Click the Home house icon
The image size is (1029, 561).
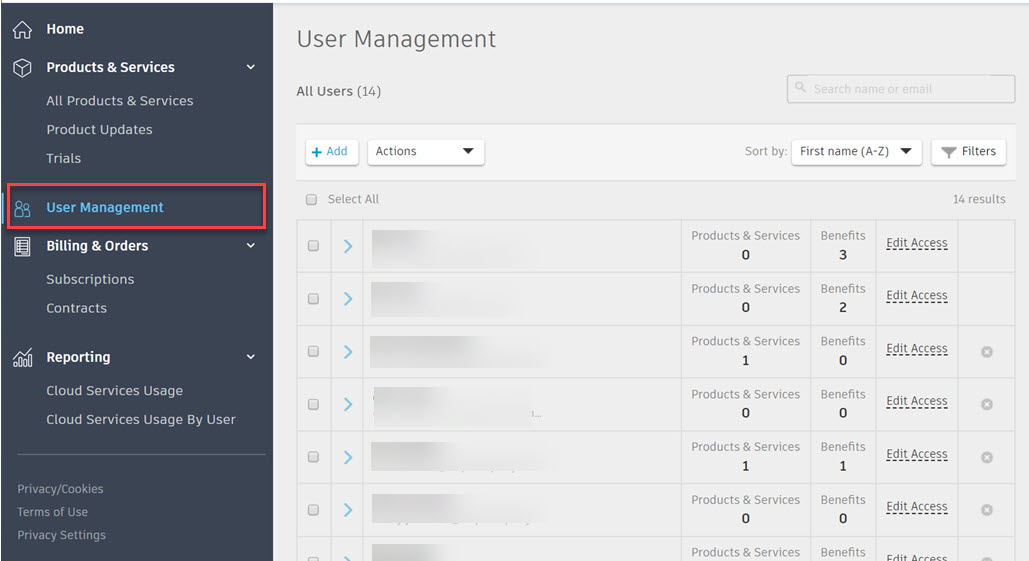[x=22, y=30]
